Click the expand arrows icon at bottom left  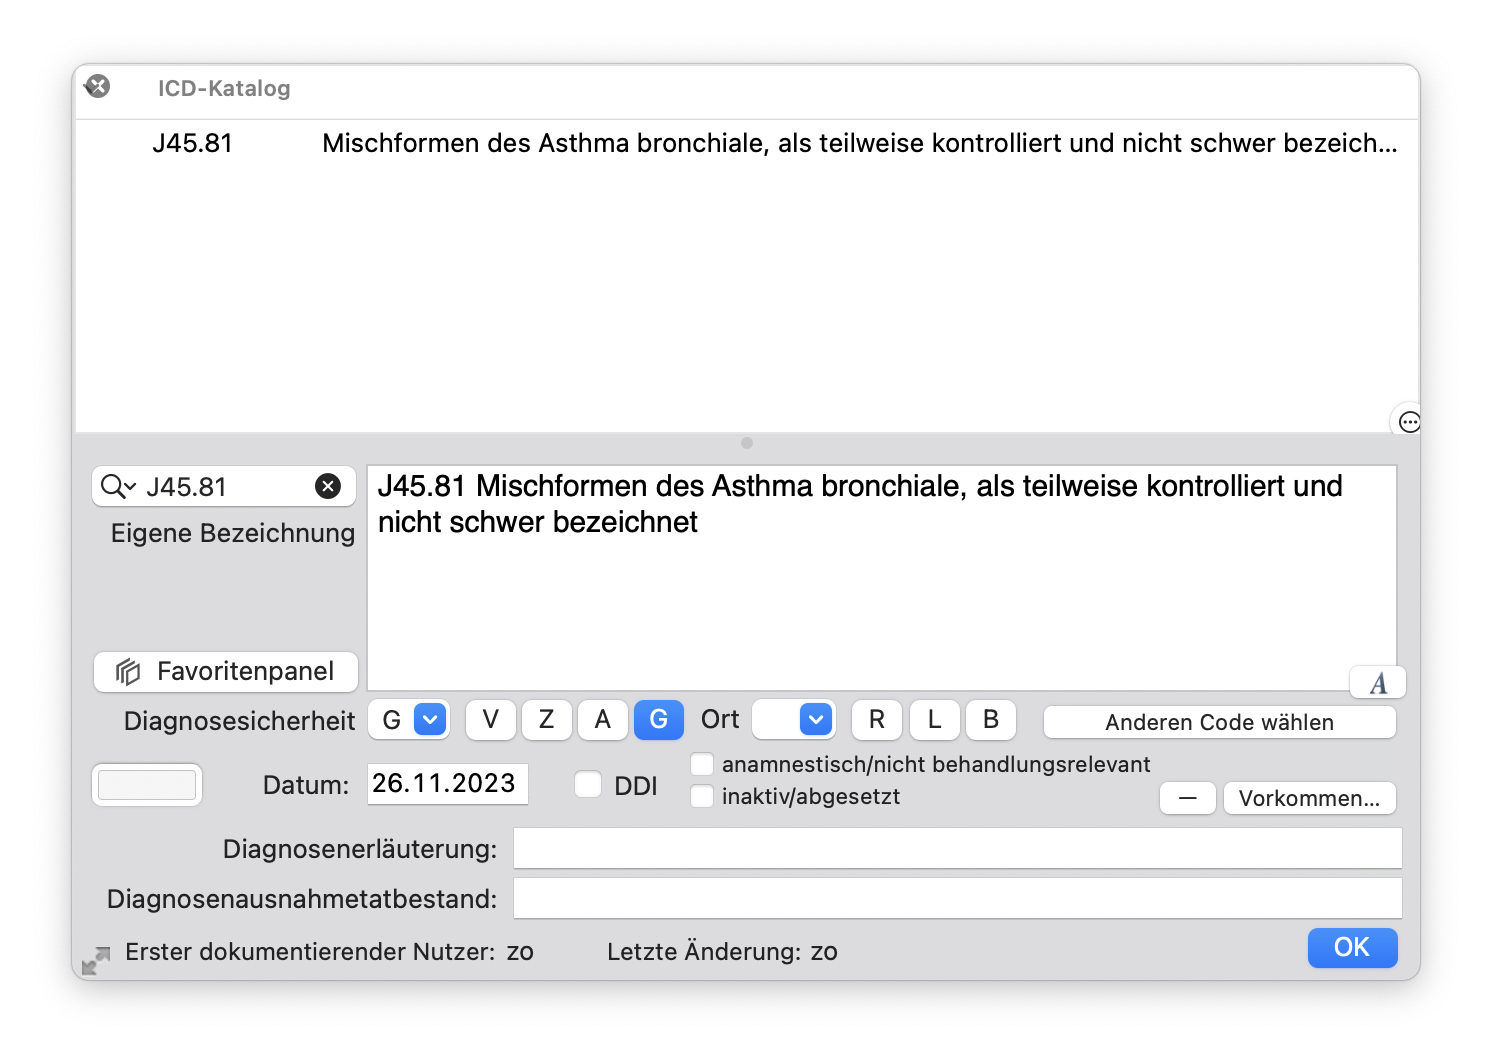(96, 961)
